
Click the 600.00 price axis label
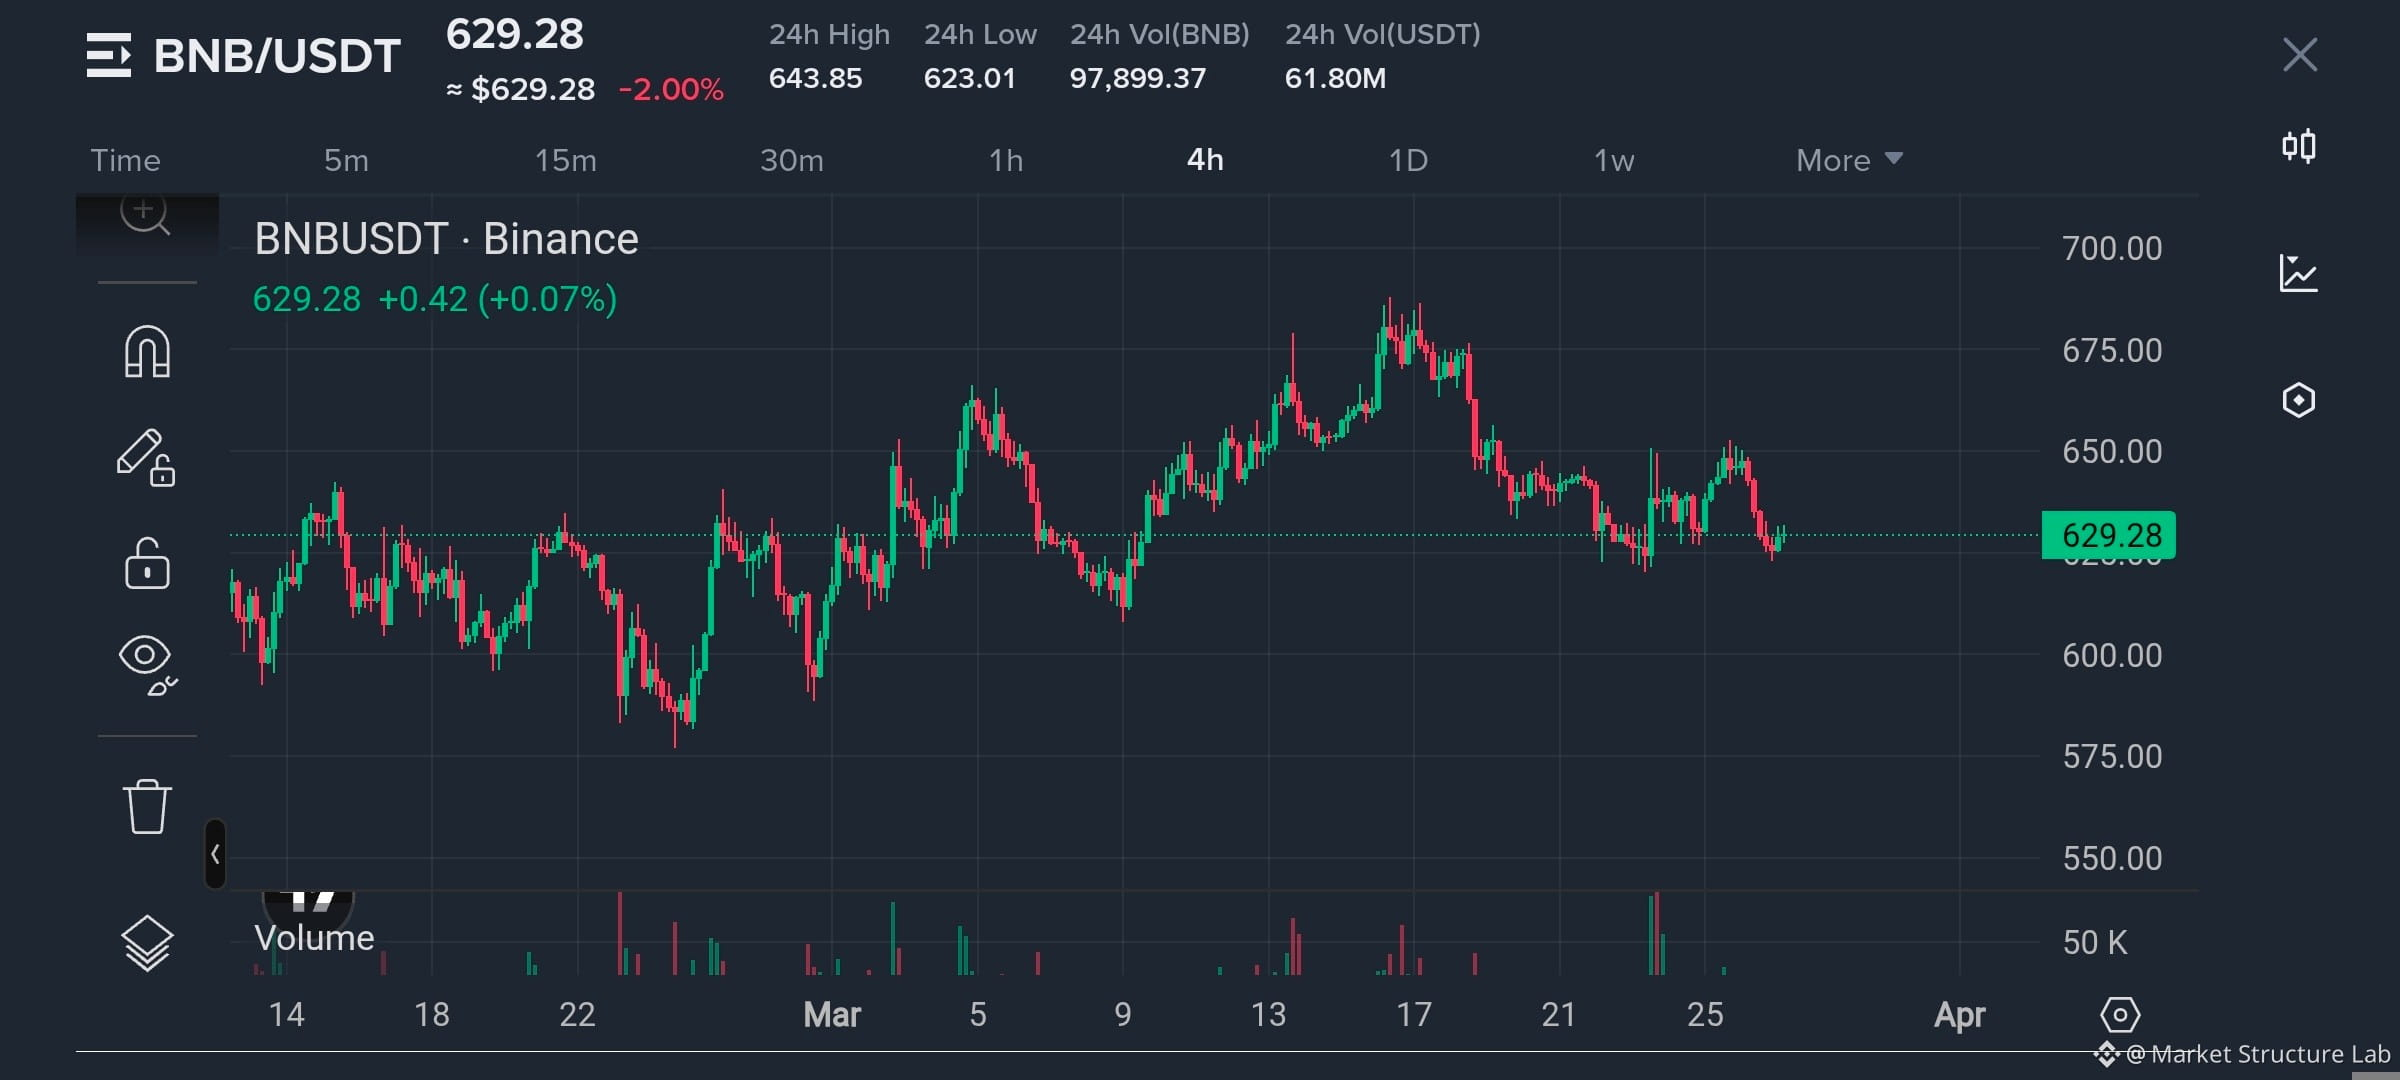[x=2112, y=655]
